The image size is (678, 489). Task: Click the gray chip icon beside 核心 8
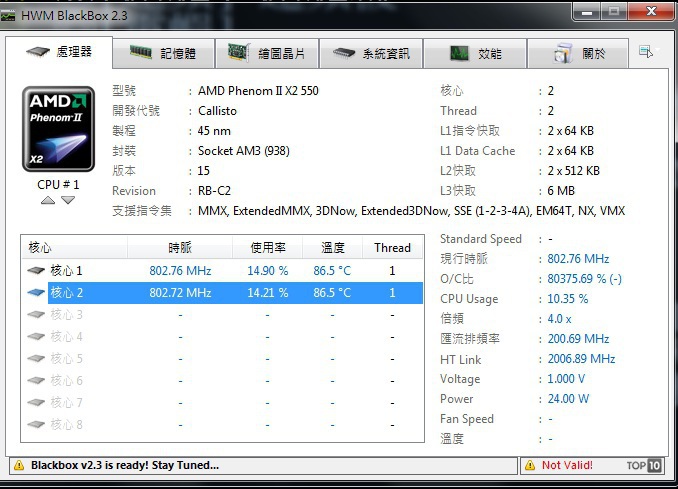point(36,425)
